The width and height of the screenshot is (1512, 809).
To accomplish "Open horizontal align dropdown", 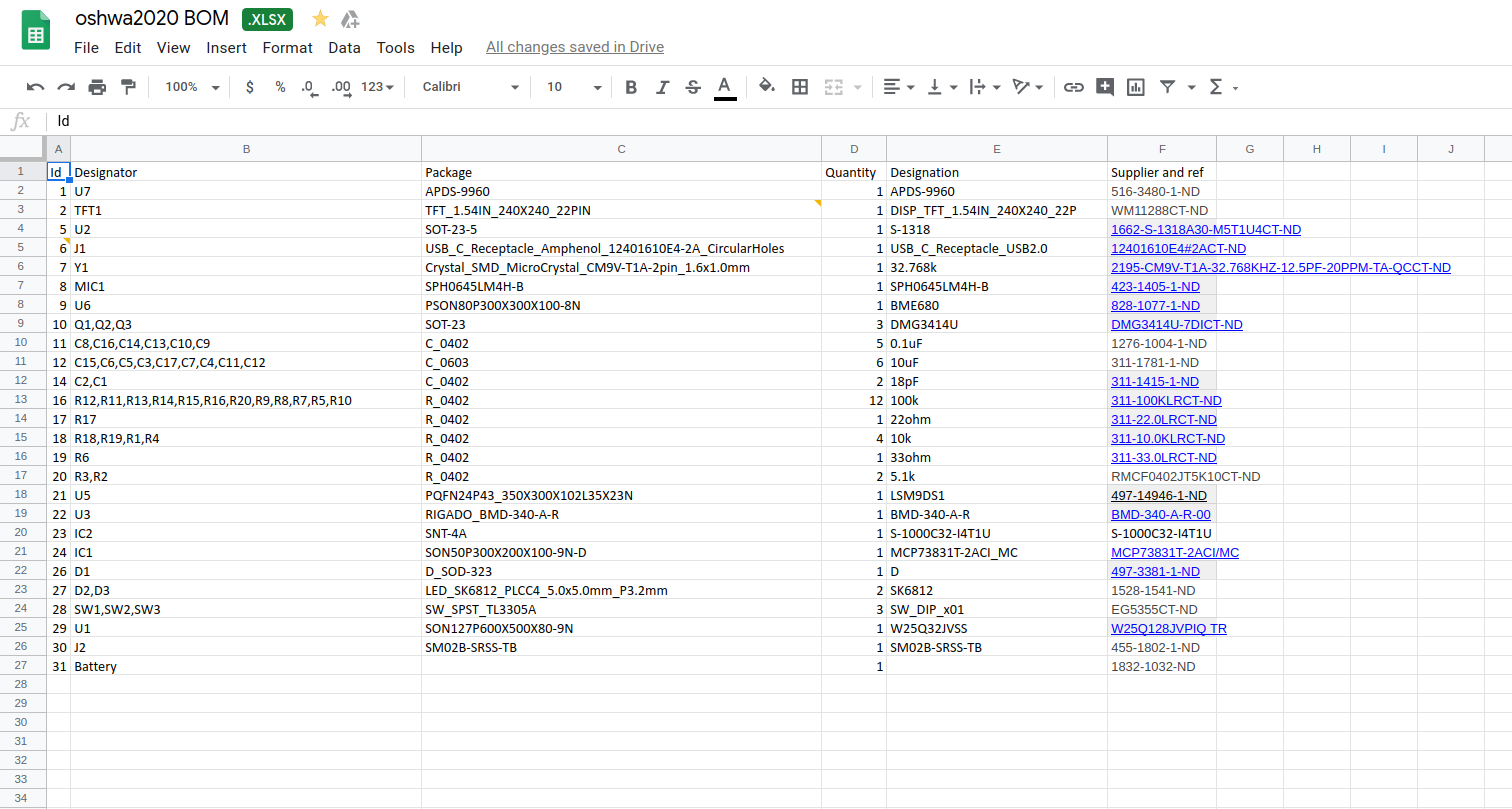I will (899, 87).
